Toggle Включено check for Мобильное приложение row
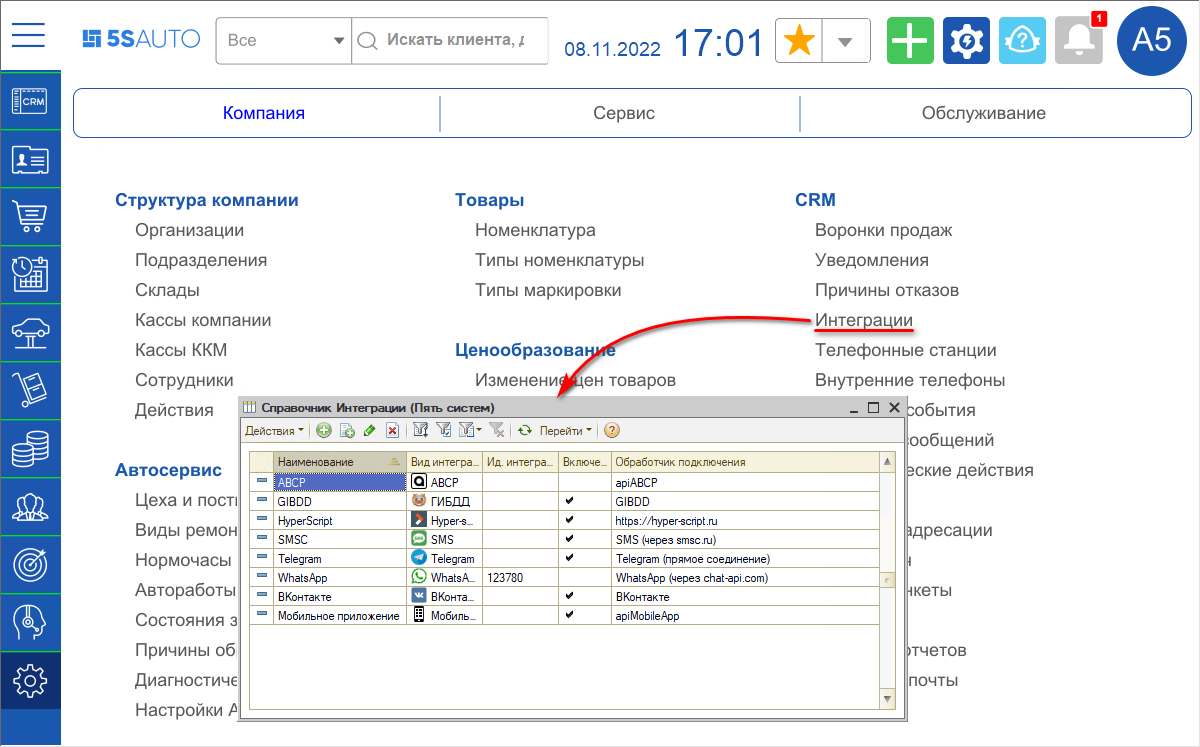Image resolution: width=1200 pixels, height=747 pixels. (570, 615)
